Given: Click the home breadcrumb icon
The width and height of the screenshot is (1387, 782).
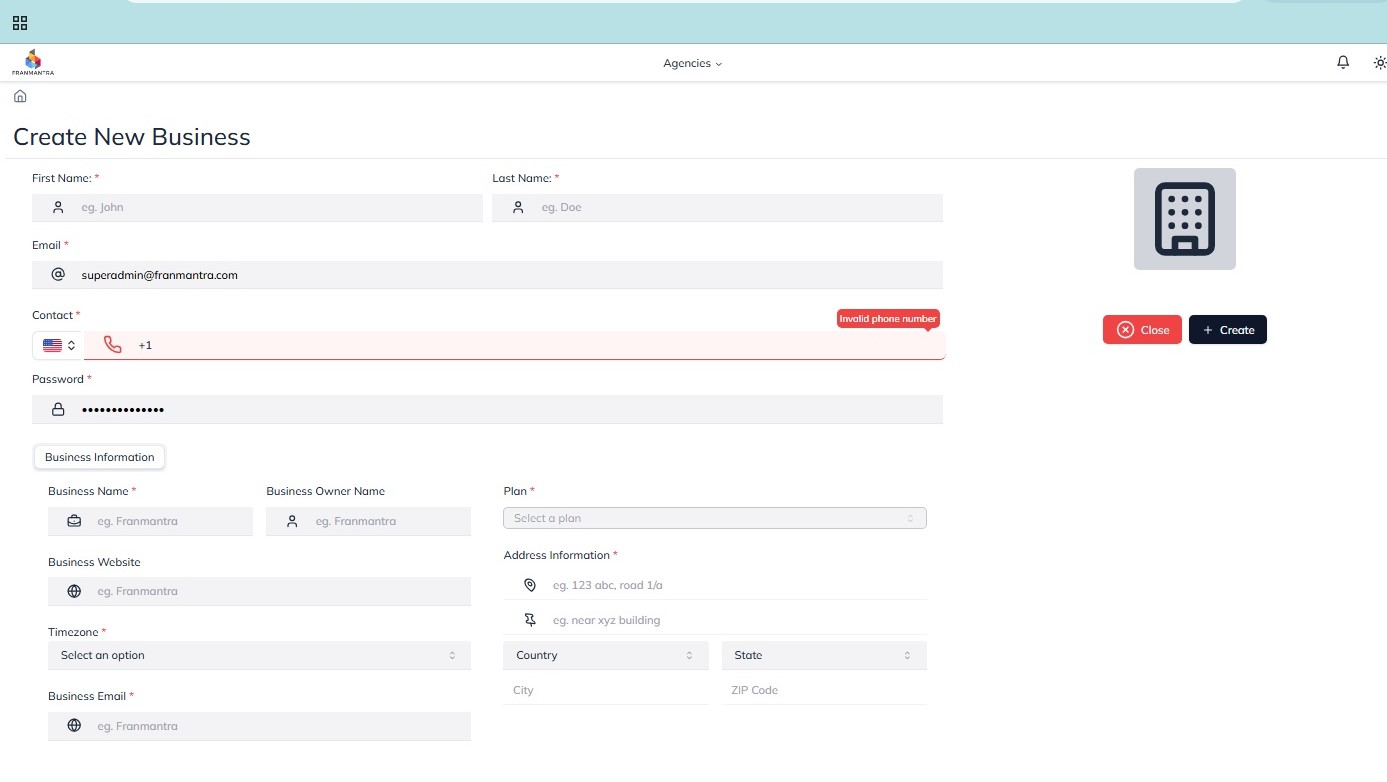Looking at the screenshot, I should 20,97.
